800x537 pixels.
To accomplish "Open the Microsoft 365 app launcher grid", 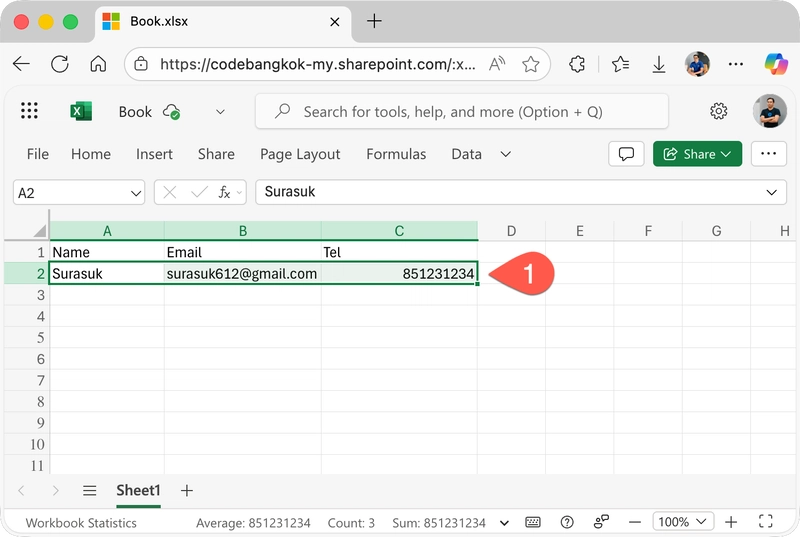I will [29, 111].
